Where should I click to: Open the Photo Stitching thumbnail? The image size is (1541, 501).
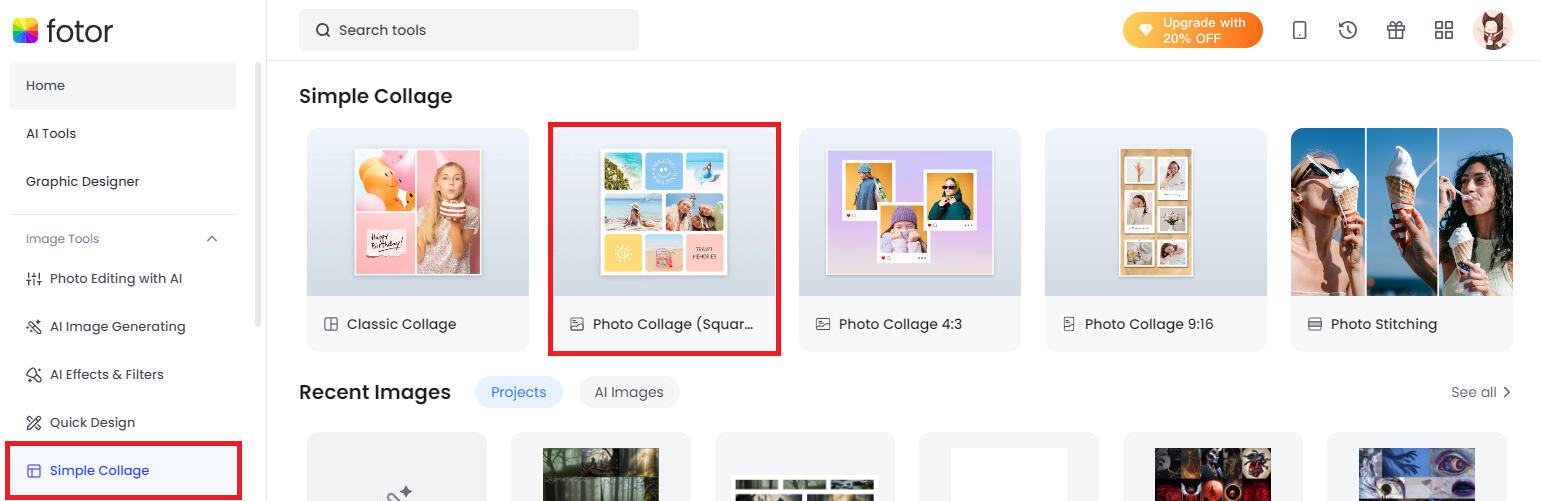[x=1401, y=212]
